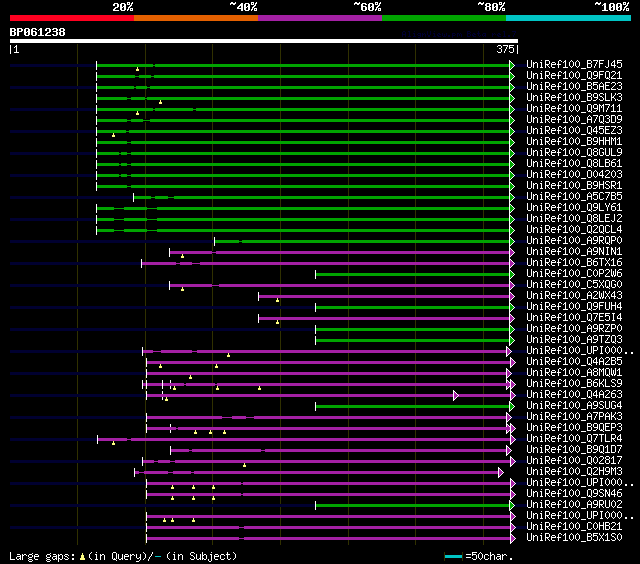Select the UniRef100_B9SLK3 entry
The height and width of the screenshot is (564, 640).
[574, 98]
